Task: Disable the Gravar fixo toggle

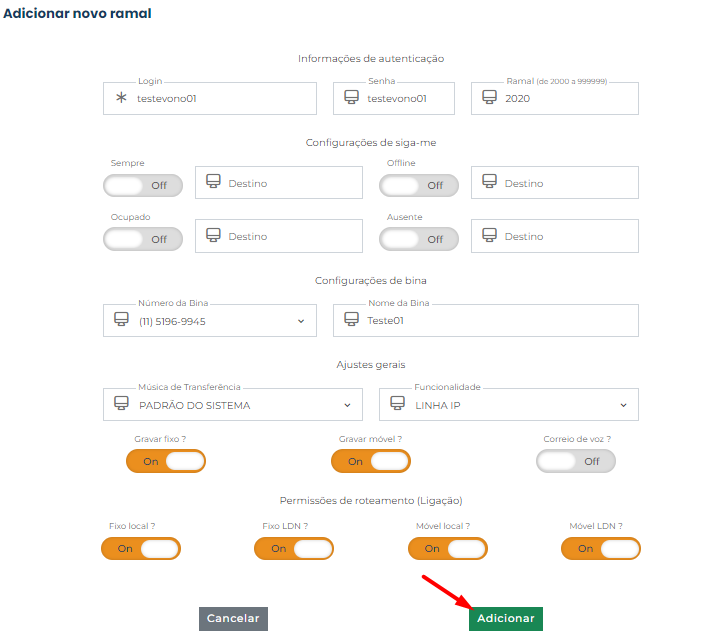Action: point(166,461)
